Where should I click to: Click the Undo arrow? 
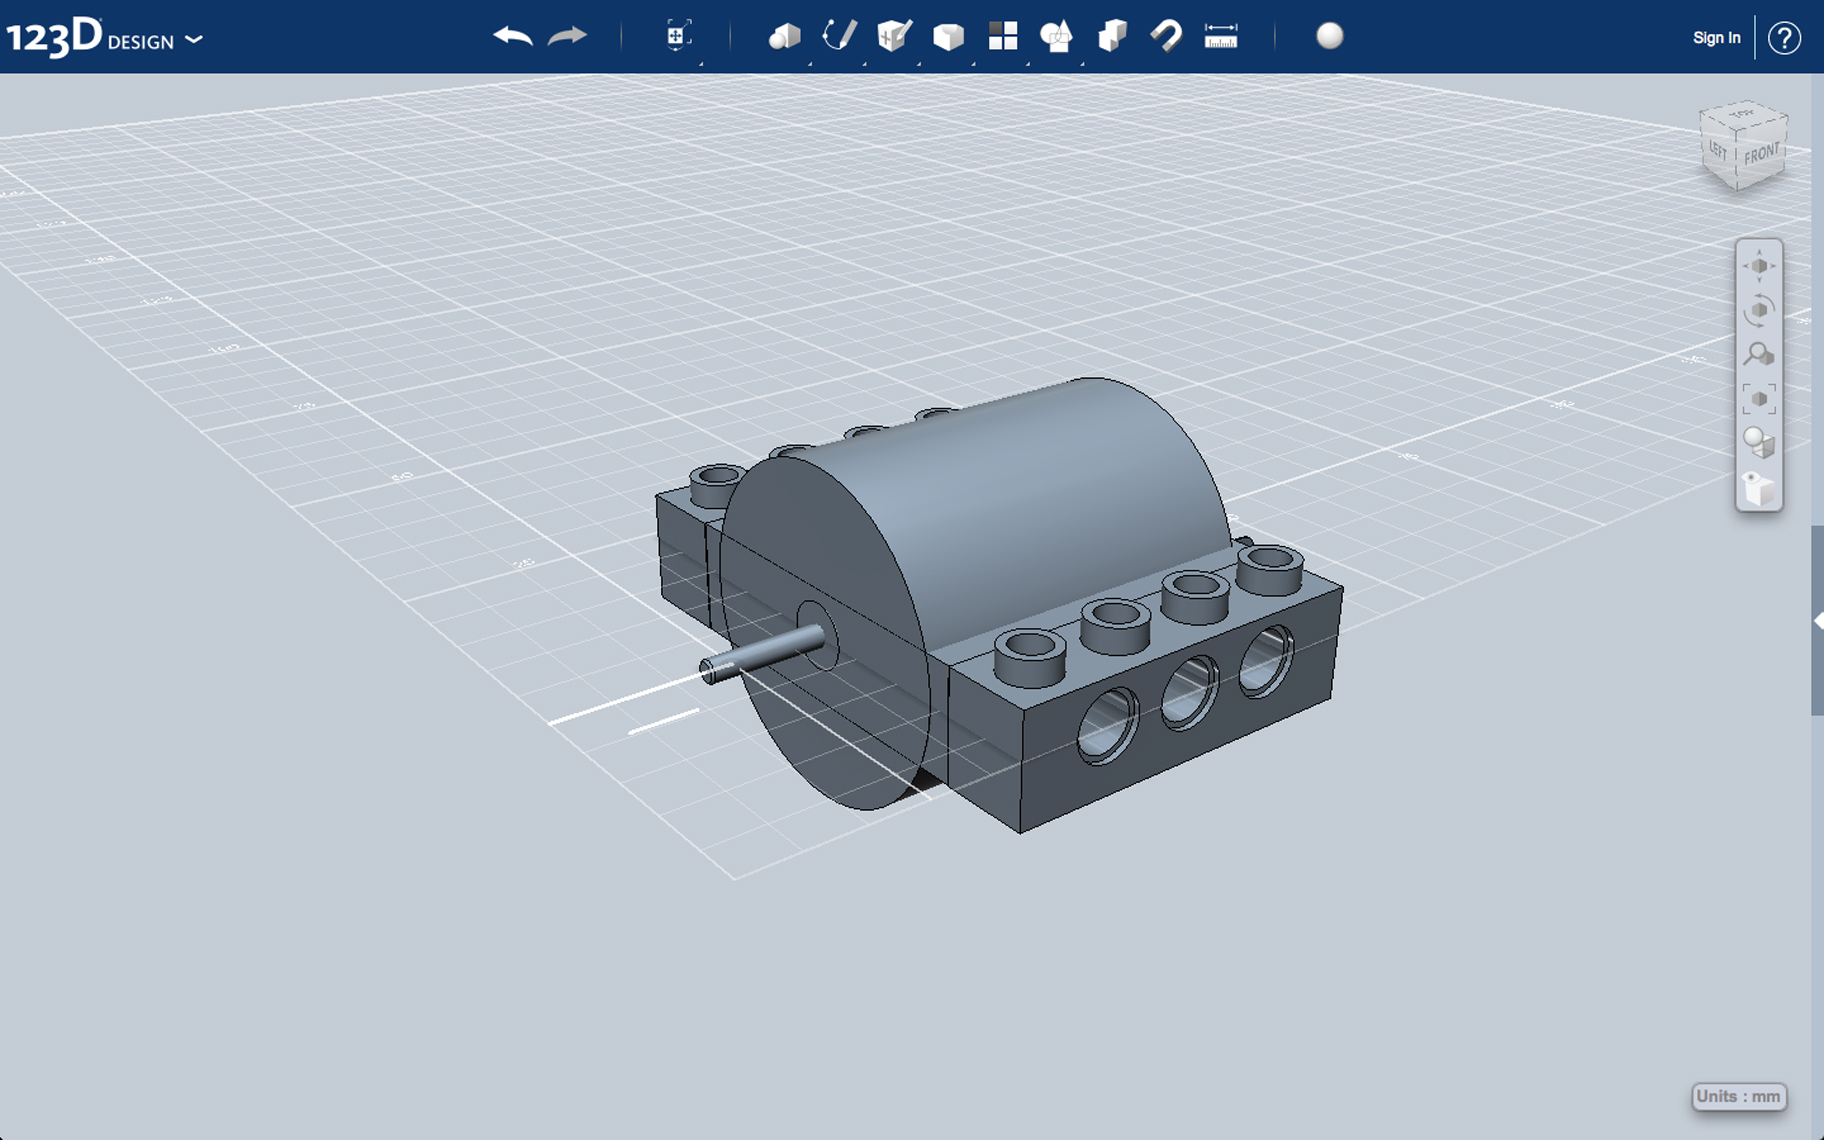(x=511, y=35)
